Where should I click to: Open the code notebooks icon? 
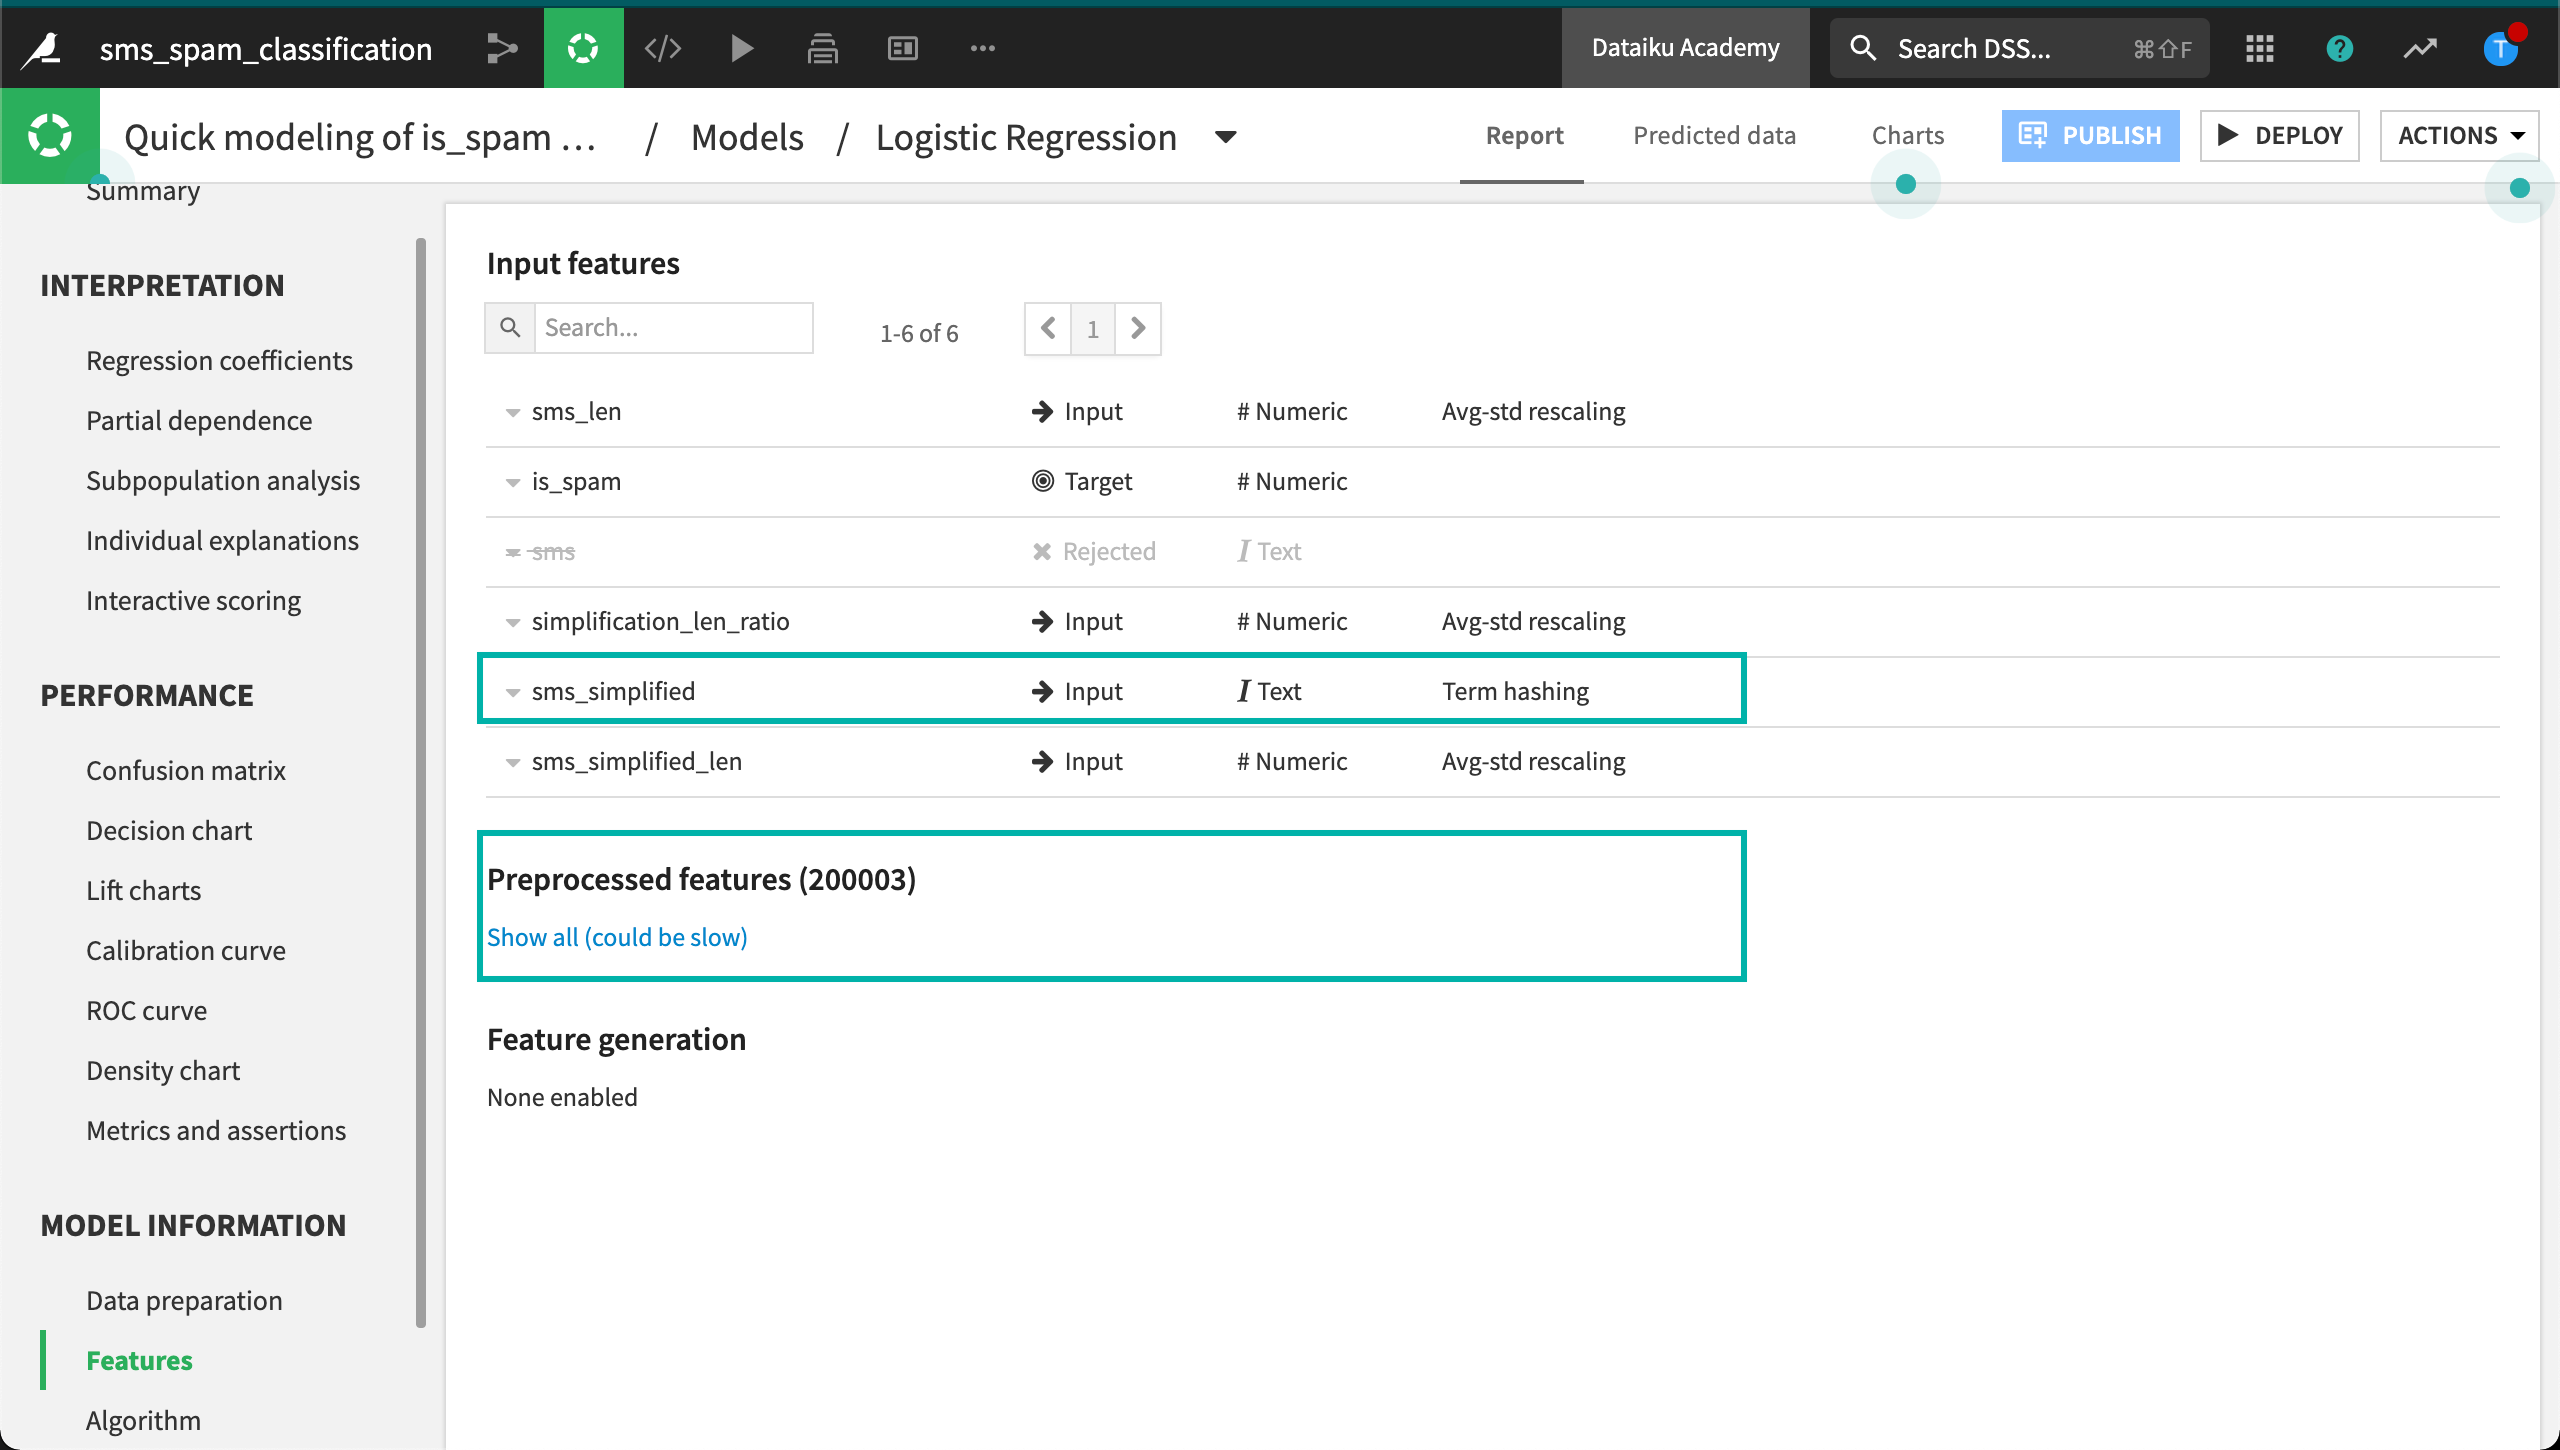click(663, 48)
